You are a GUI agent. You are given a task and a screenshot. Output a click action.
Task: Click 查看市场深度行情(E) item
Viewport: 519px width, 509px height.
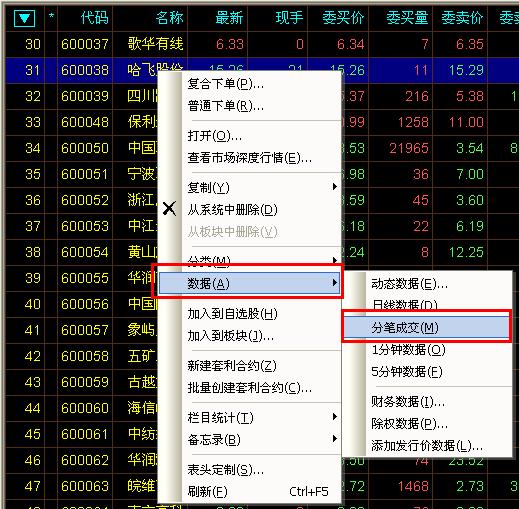250,158
